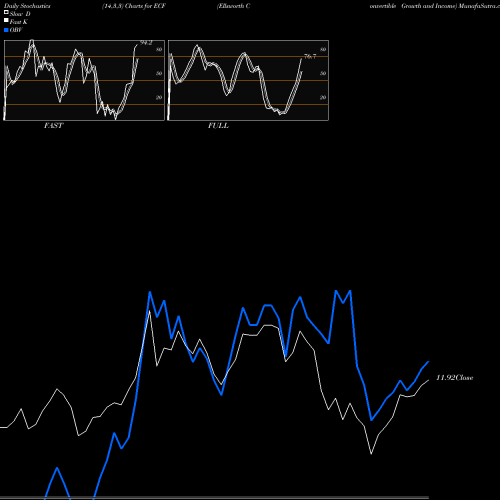Click the 20 axis label on FAST chart

tap(159, 97)
